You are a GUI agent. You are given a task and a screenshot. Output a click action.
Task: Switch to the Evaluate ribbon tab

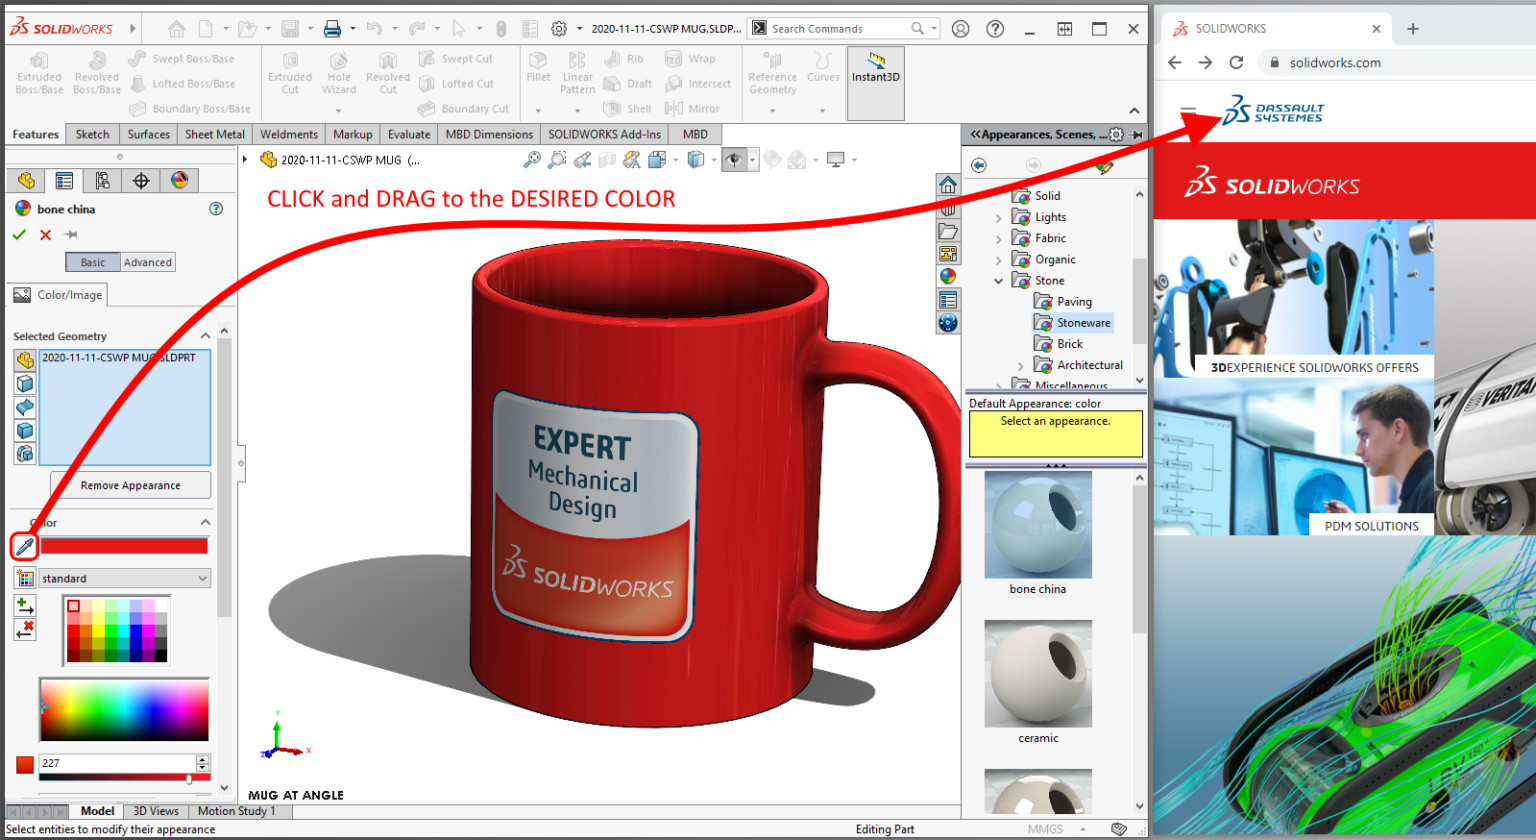tap(411, 133)
